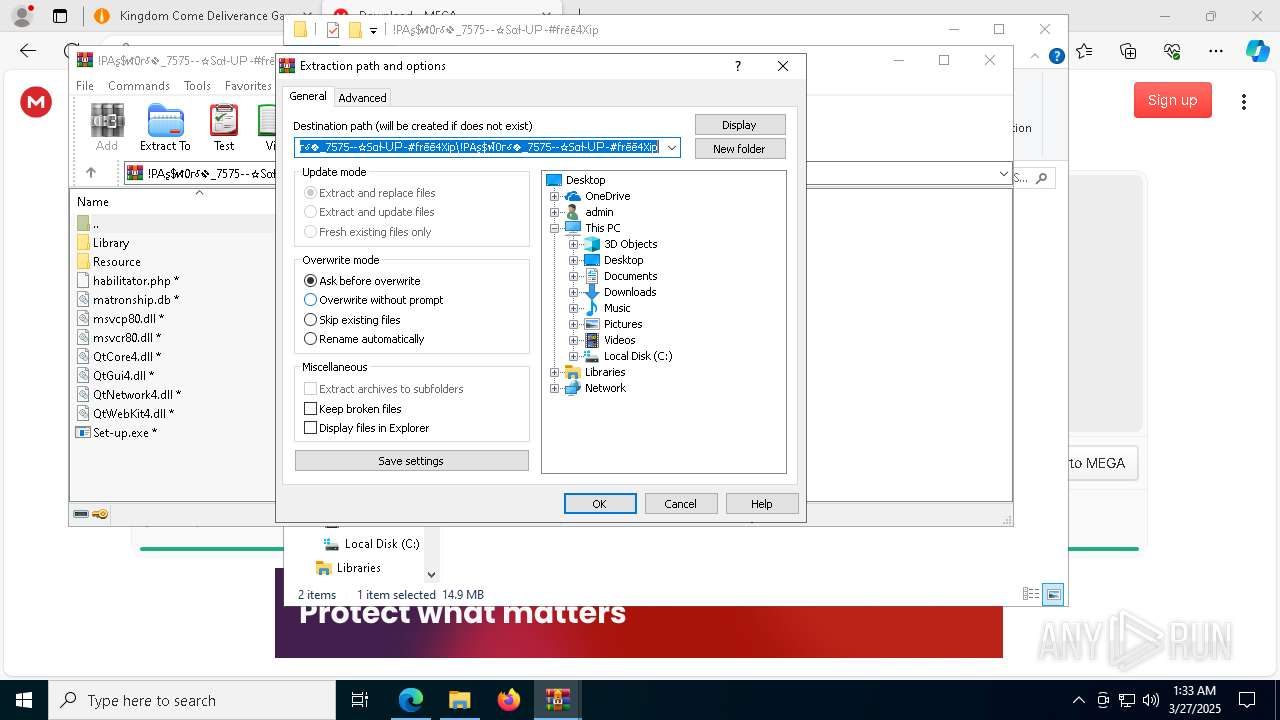The image size is (1280, 720).
Task: Open Task View on the taskbar
Action: [x=360, y=700]
